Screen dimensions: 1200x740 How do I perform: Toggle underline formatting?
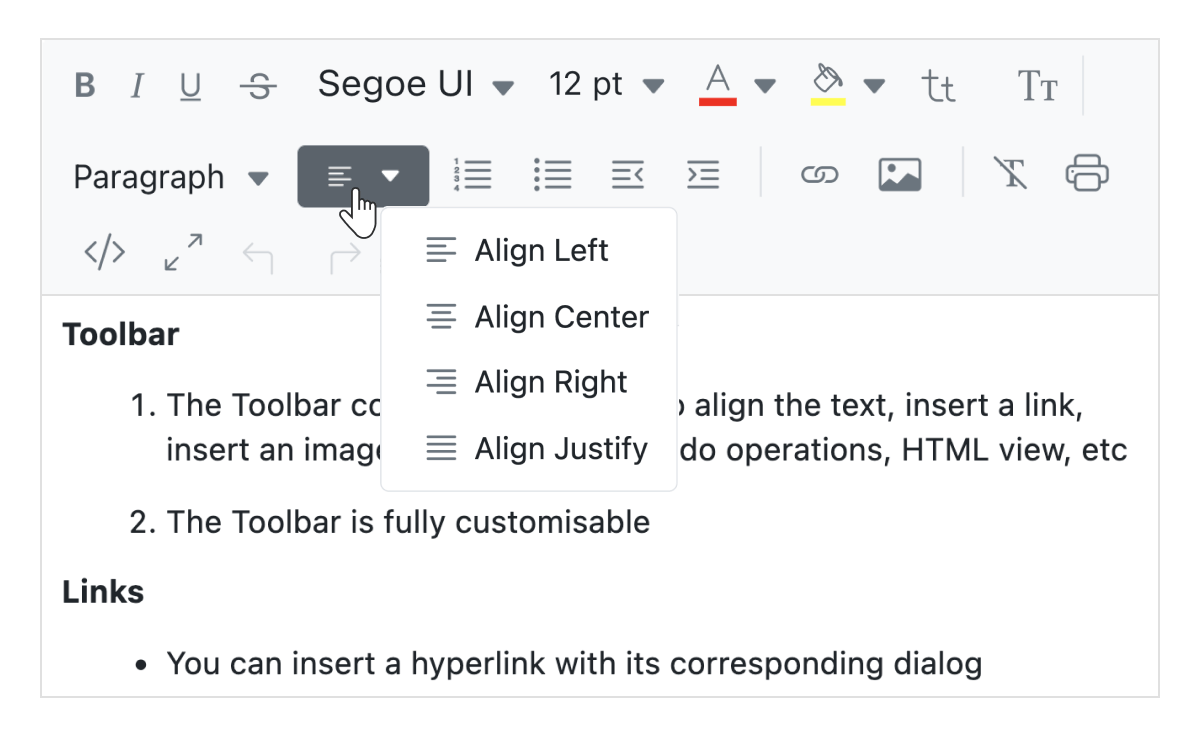(191, 85)
